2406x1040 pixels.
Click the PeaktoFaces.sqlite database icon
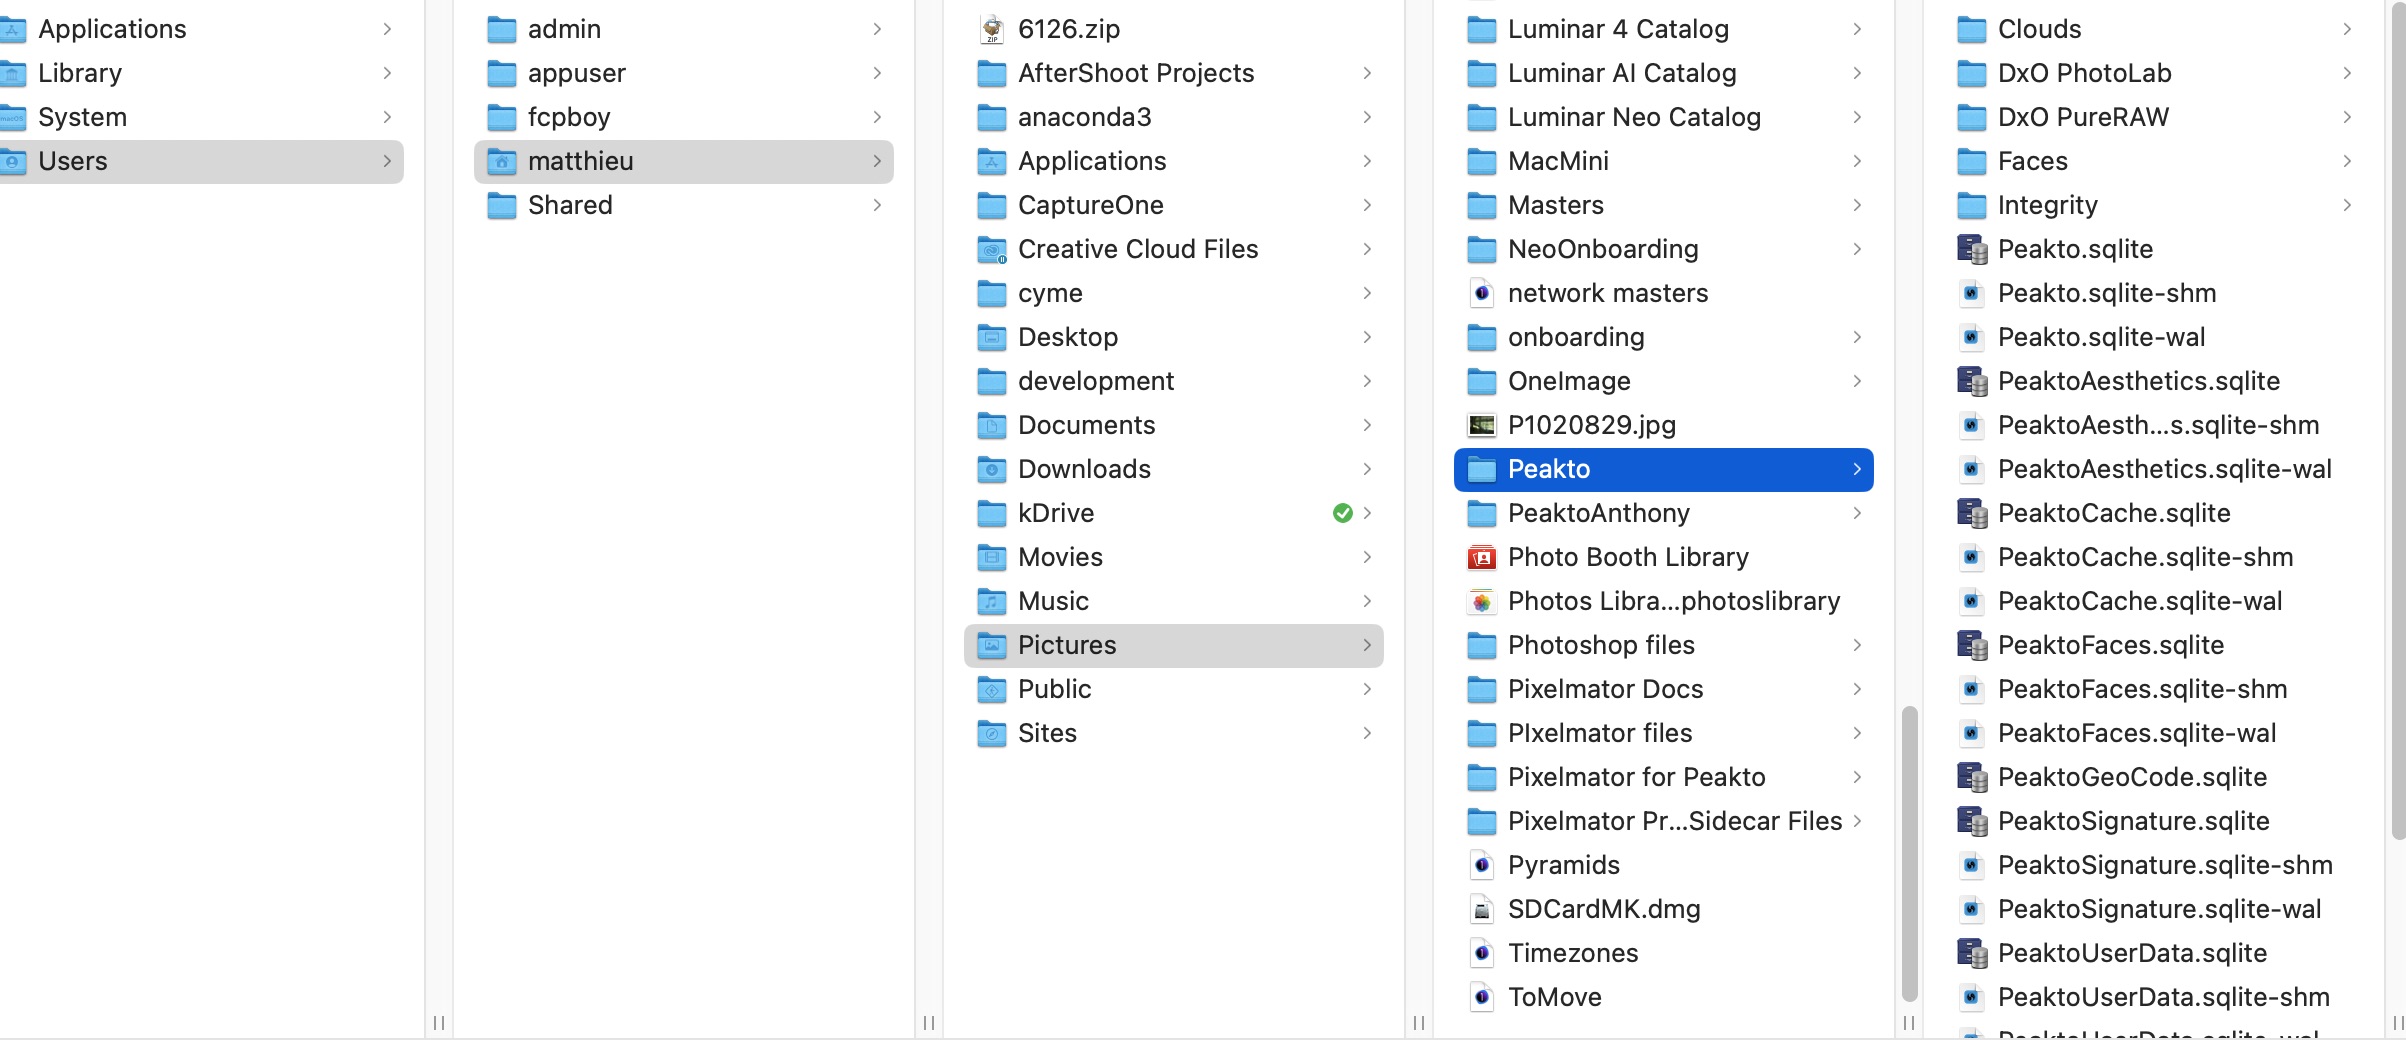point(1971,645)
